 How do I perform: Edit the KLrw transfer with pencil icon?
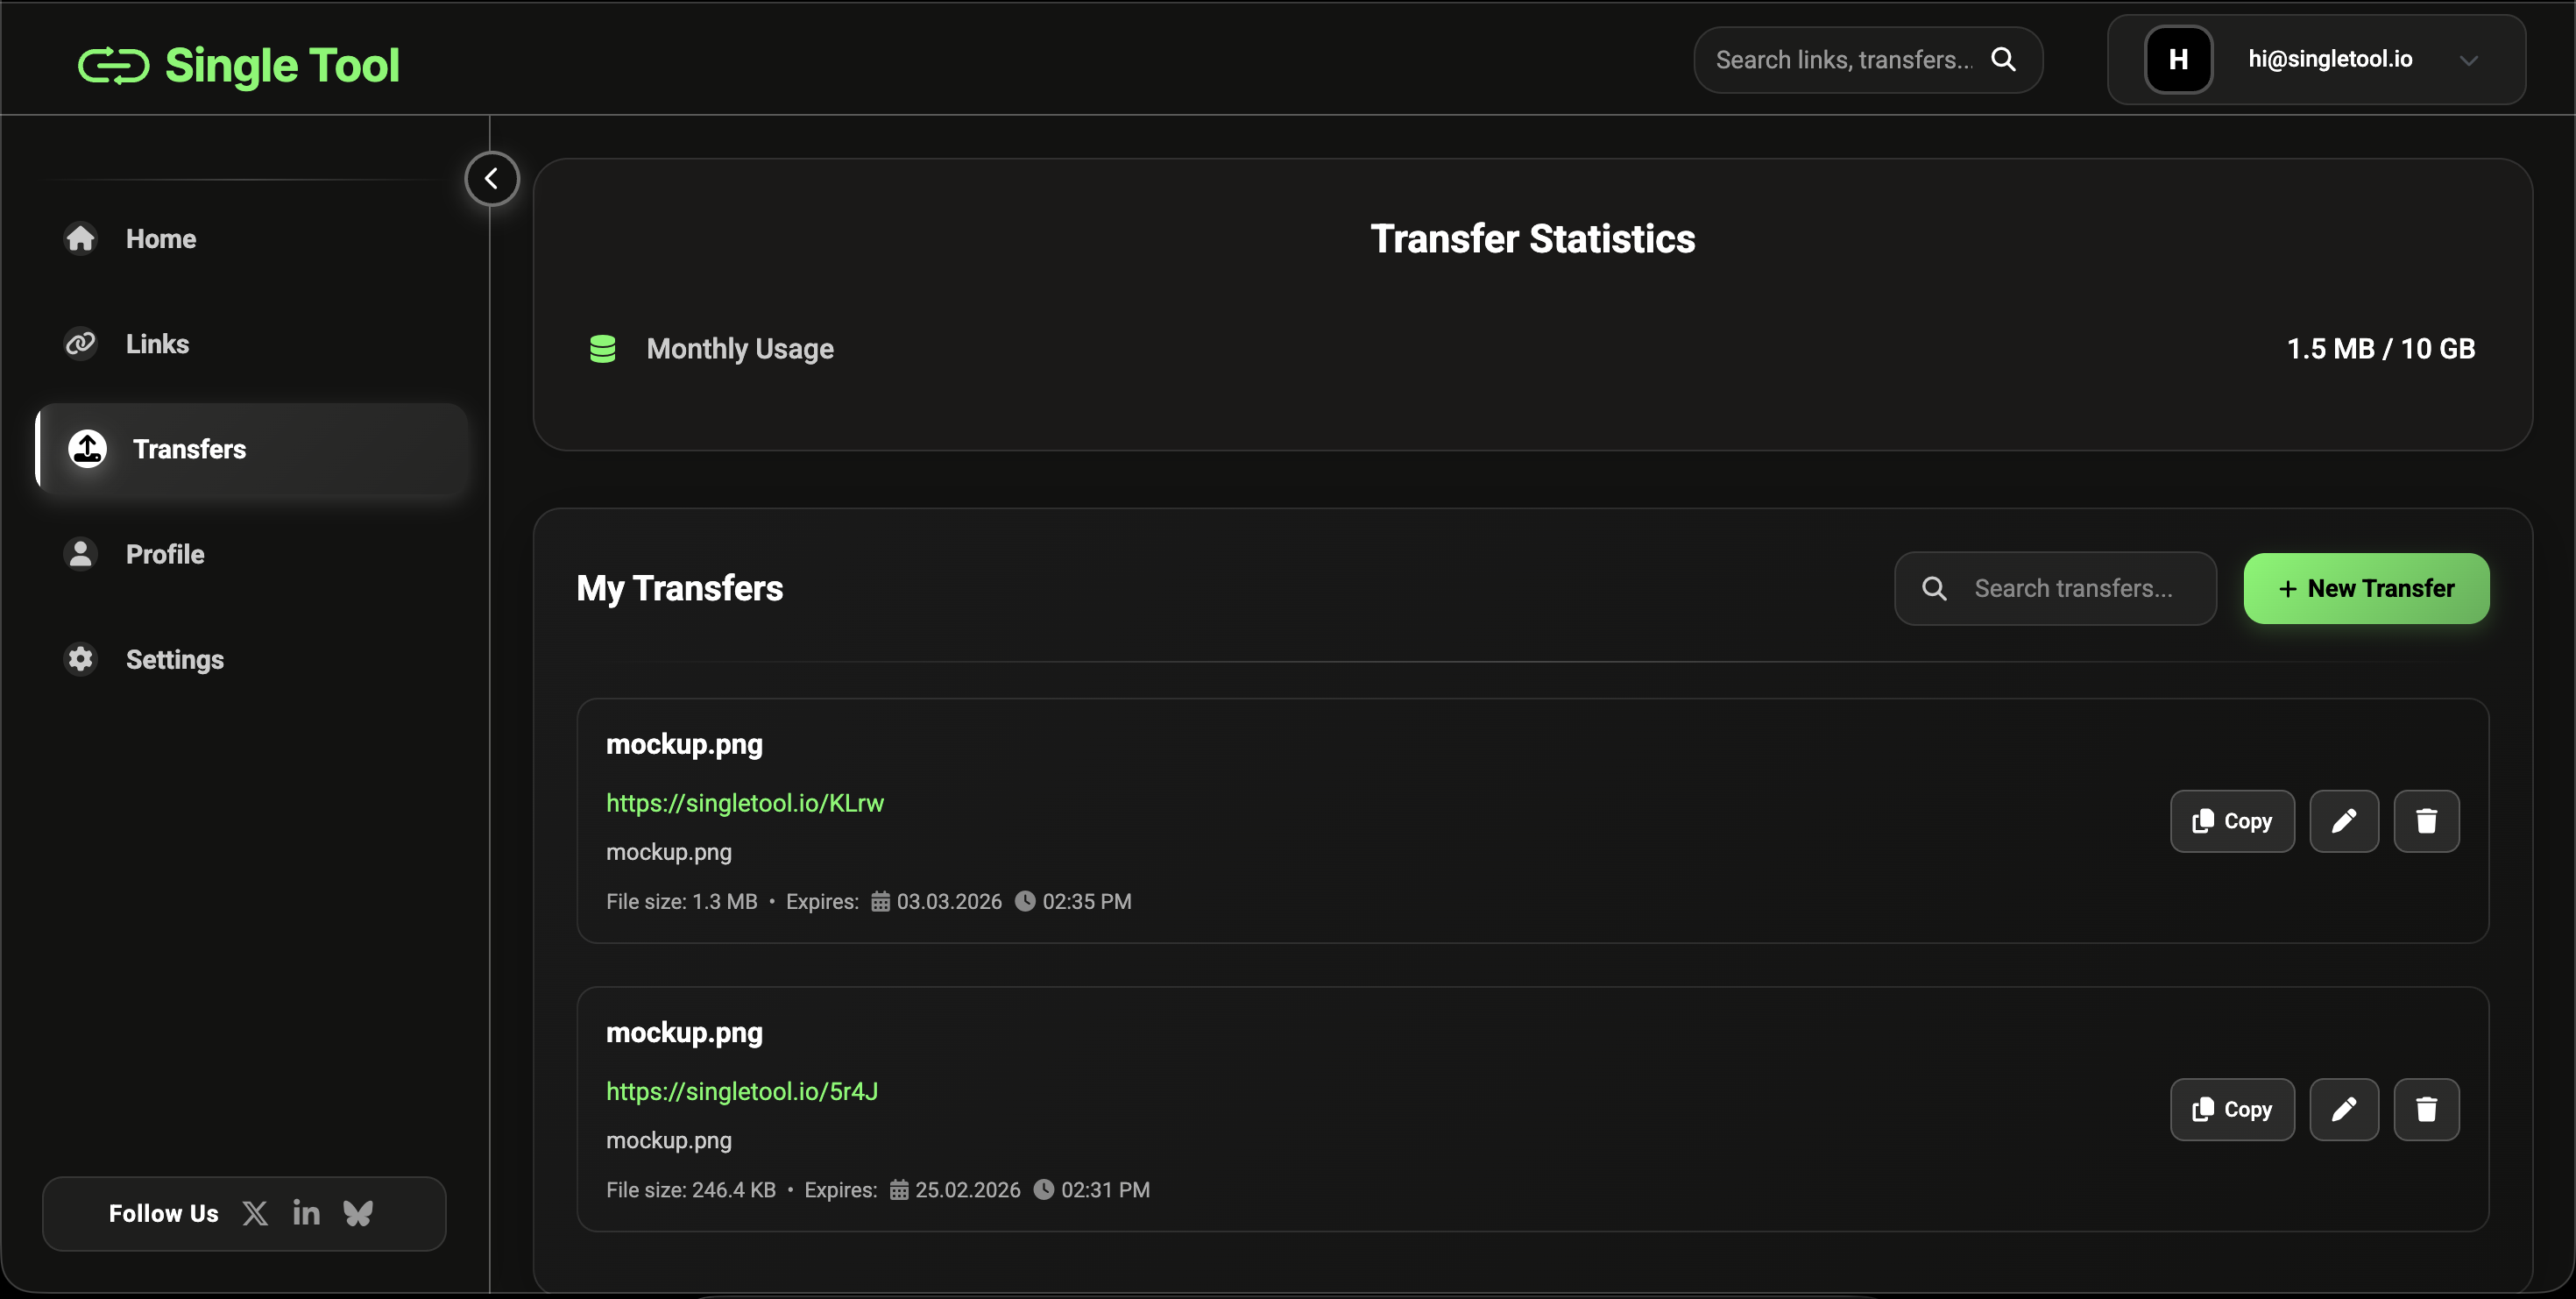[x=2343, y=821]
